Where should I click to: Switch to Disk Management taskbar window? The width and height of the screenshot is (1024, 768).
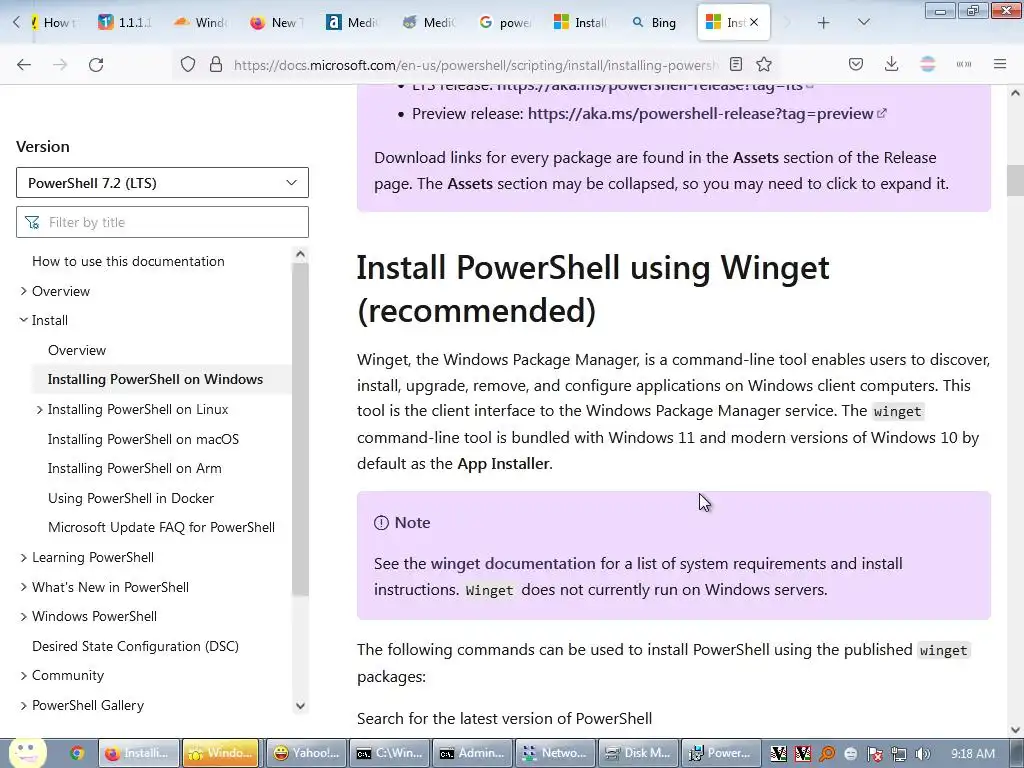pos(638,754)
